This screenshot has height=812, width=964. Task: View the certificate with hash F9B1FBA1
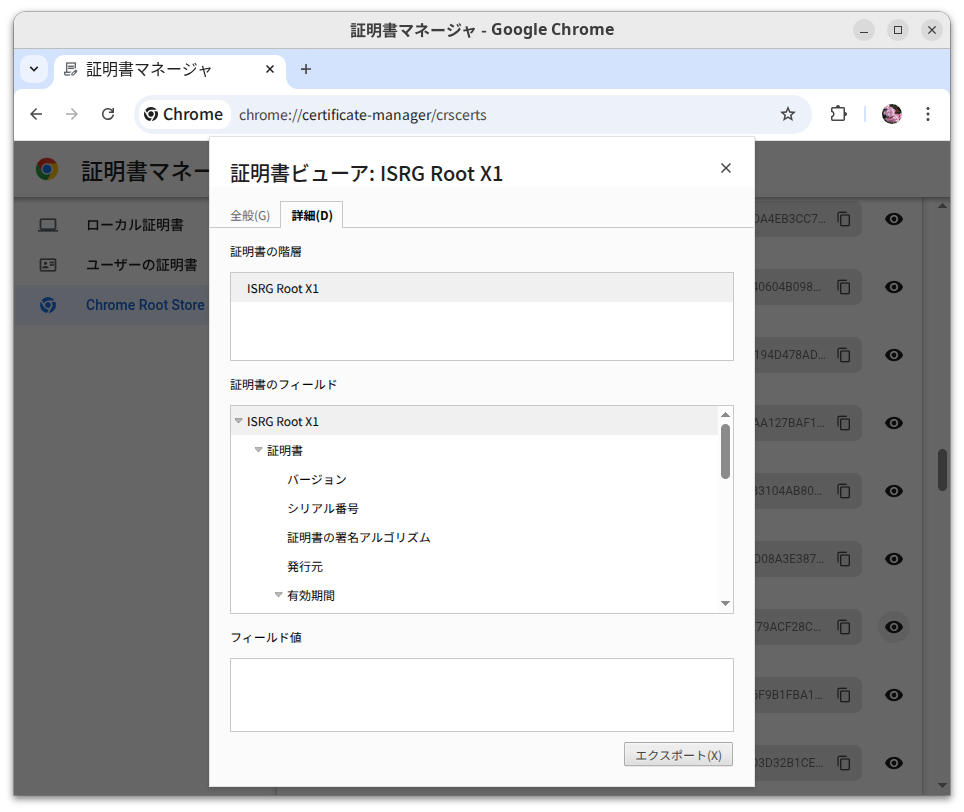click(x=894, y=695)
